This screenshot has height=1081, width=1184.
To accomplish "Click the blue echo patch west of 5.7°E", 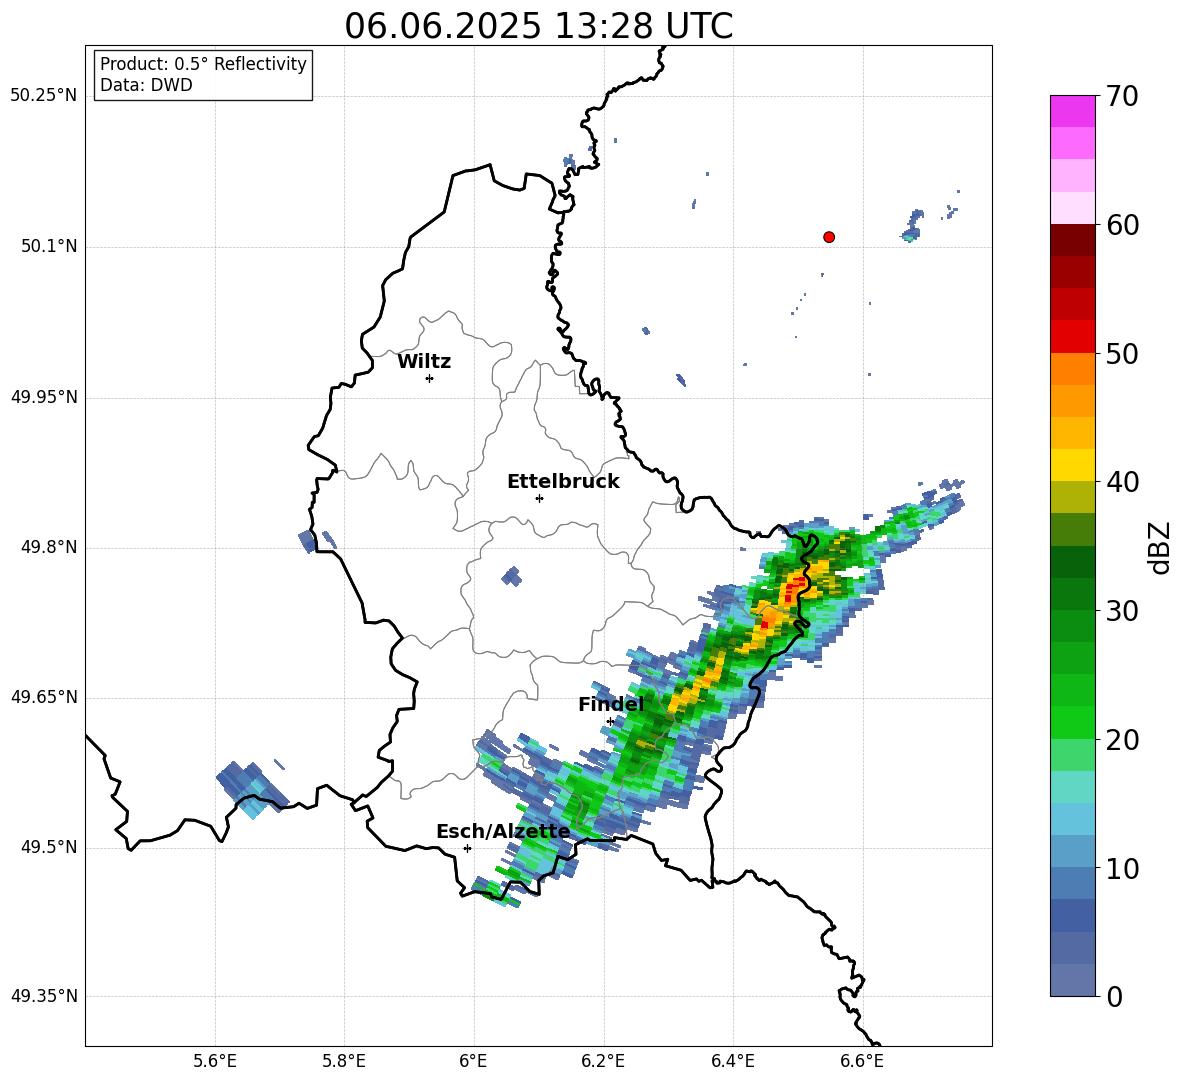I will [252, 790].
